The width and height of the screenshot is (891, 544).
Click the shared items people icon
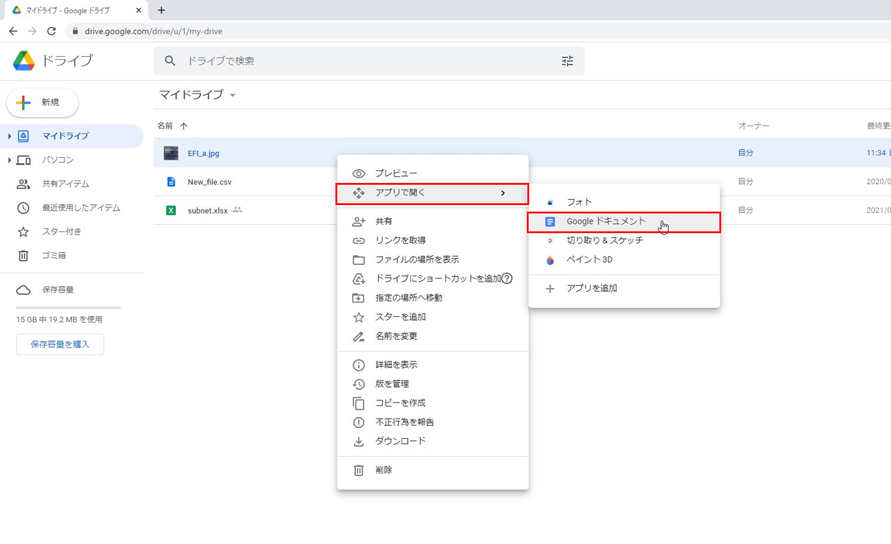click(23, 184)
